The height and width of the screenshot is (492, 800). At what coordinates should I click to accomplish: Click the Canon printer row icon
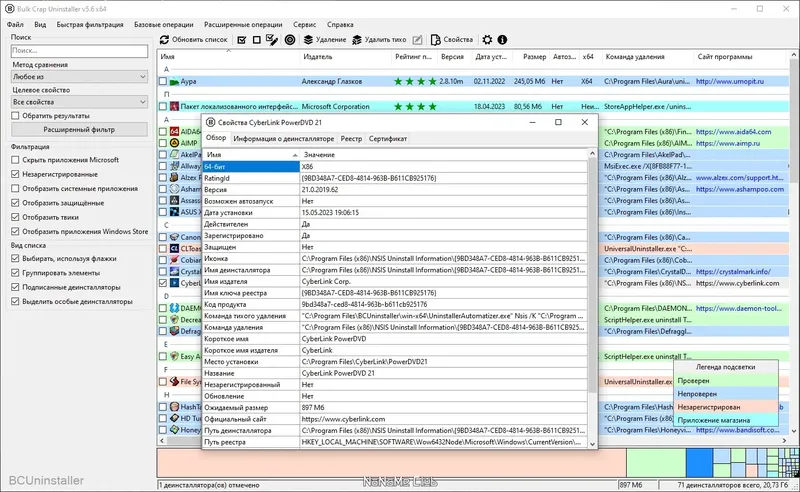pyautogui.click(x=174, y=237)
